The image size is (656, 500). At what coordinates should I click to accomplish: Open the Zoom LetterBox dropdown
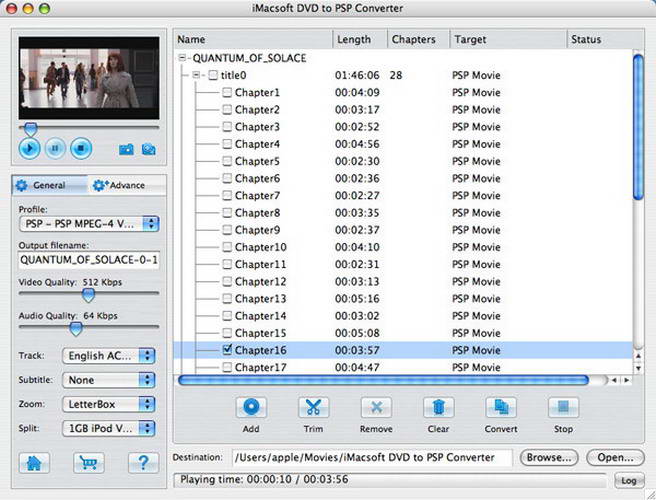[109, 404]
